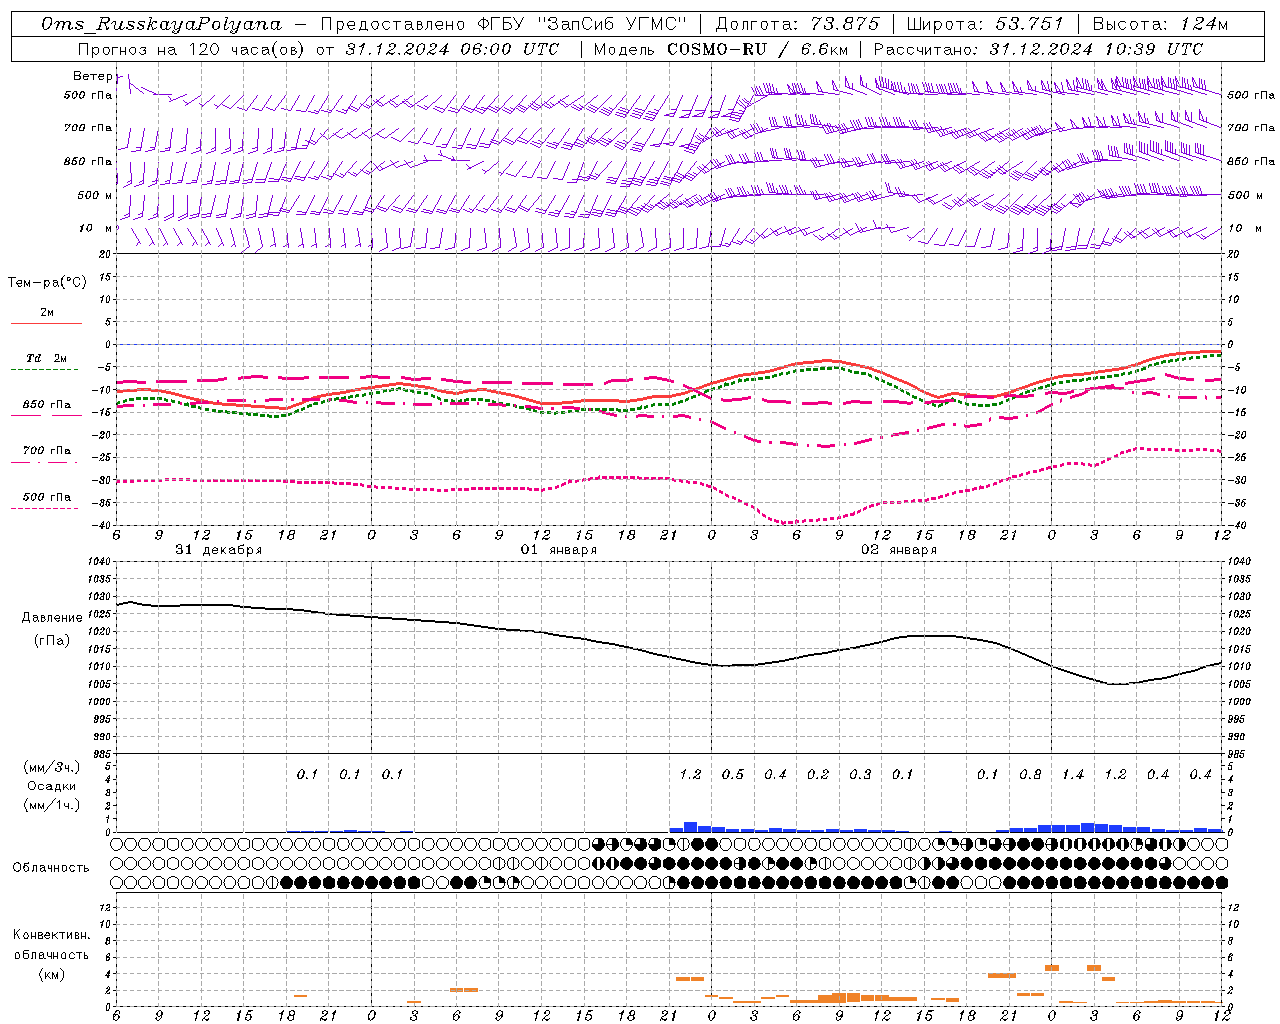Select the (мм/3ч.) units label
The width and height of the screenshot is (1280, 1024).
pyautogui.click(x=52, y=768)
